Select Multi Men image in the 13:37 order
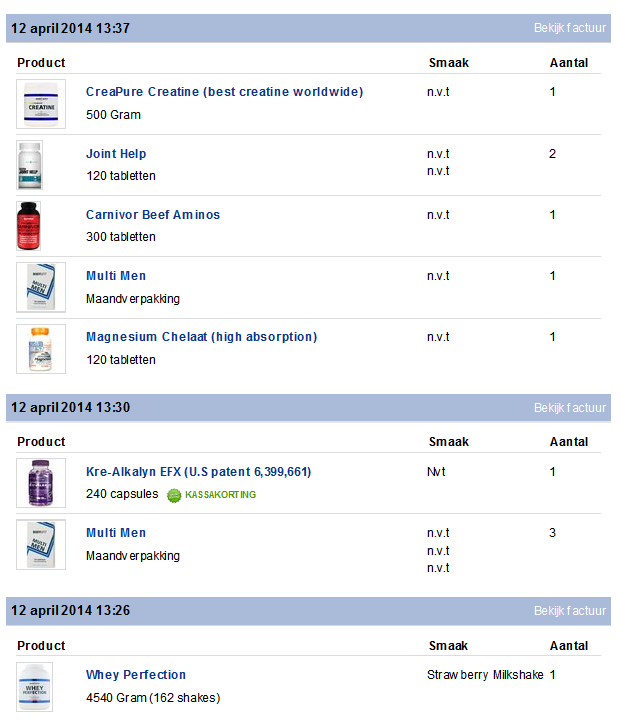The width and height of the screenshot is (636, 723). (x=41, y=287)
